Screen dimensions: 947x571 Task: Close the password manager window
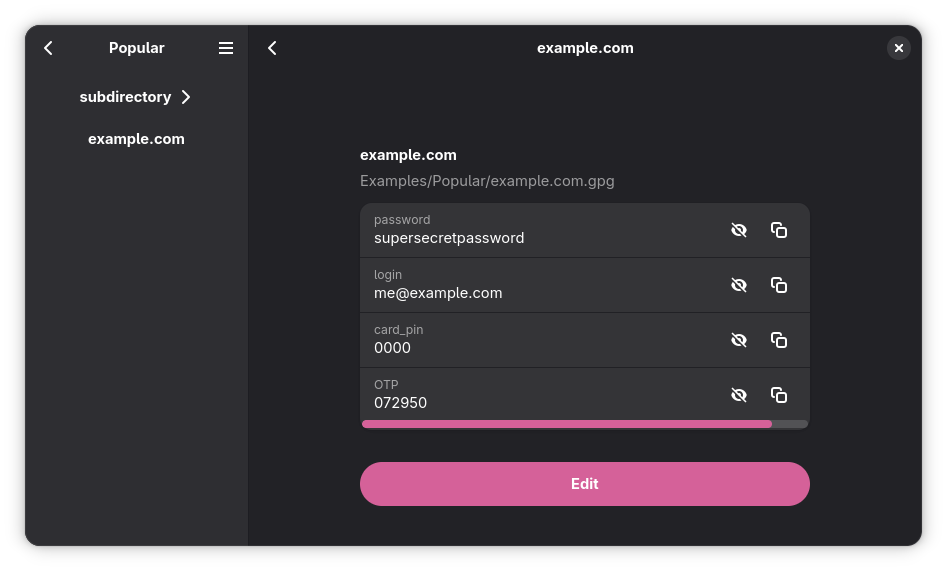(x=898, y=48)
